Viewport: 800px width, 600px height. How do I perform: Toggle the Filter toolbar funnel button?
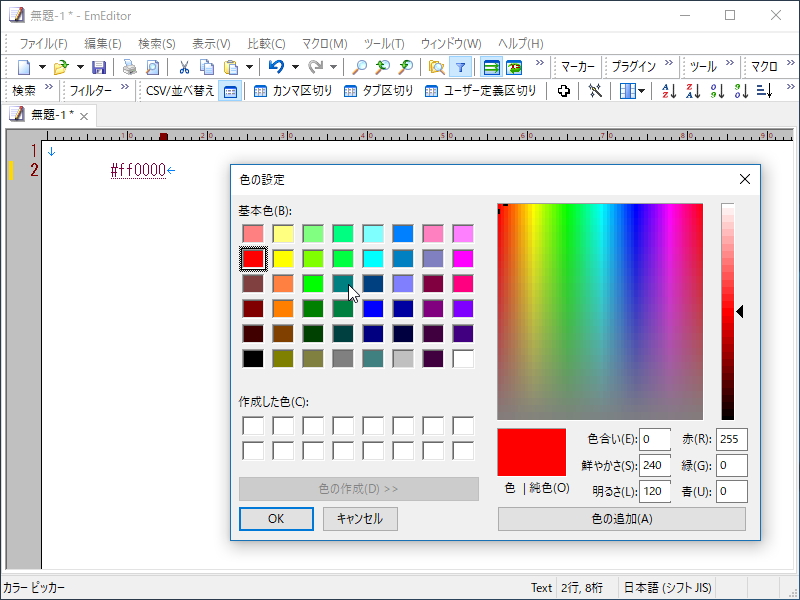[x=460, y=67]
